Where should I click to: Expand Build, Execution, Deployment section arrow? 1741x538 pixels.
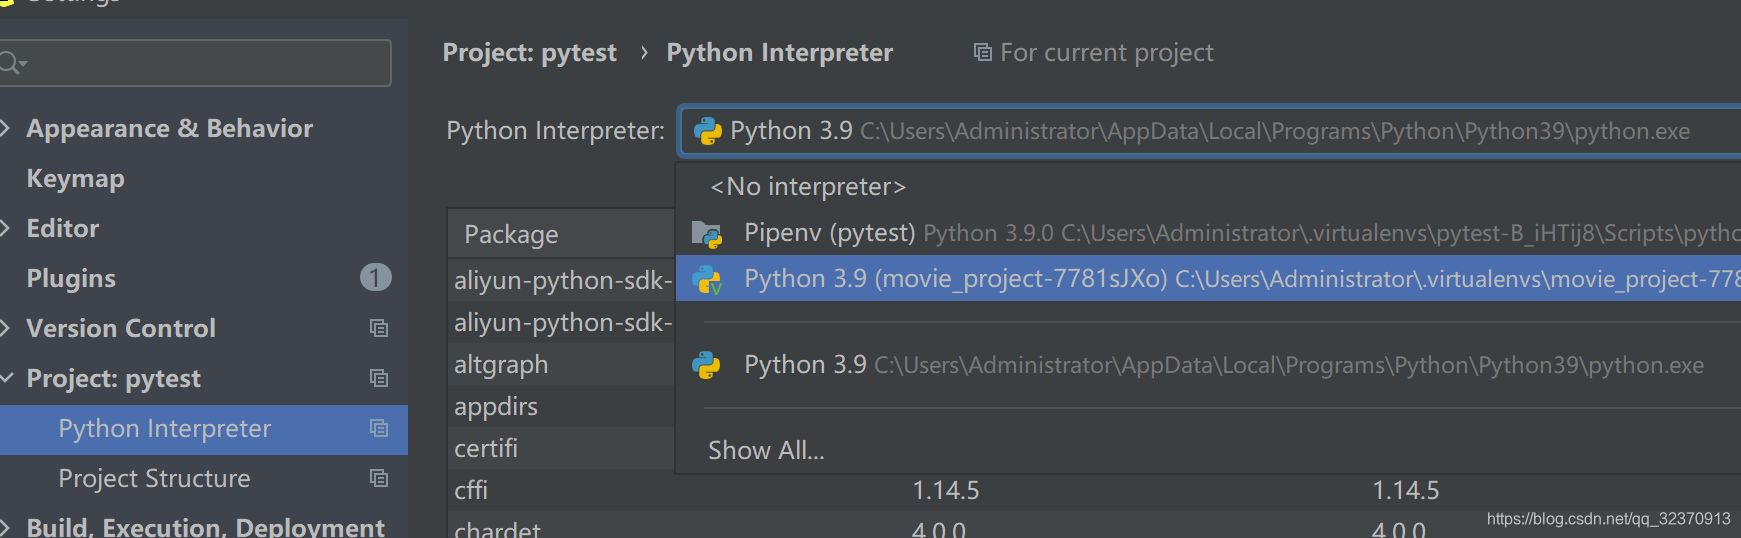[x=6, y=527]
